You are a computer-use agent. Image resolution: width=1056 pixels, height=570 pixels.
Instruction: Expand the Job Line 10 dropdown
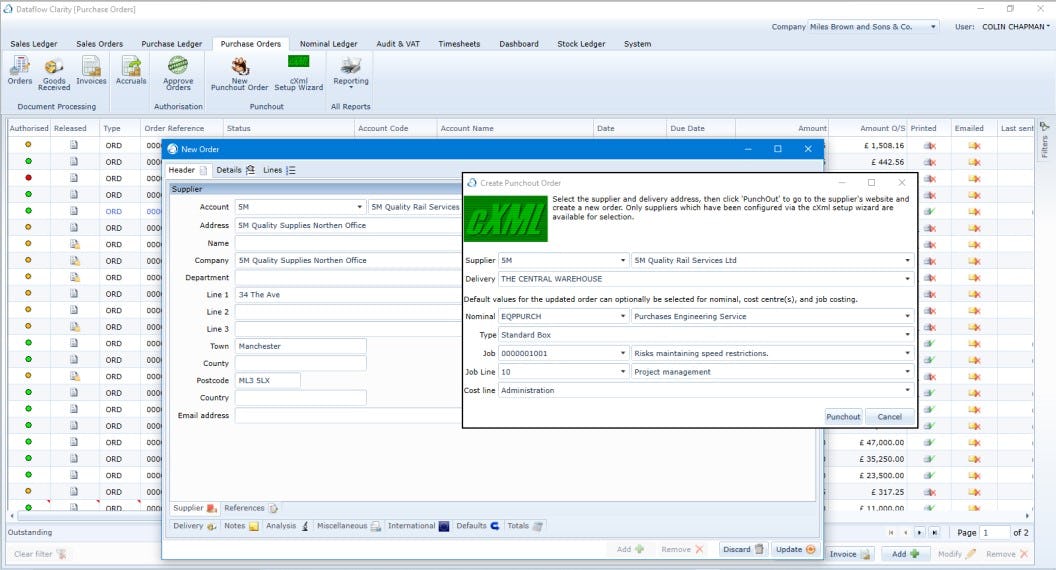pos(622,371)
